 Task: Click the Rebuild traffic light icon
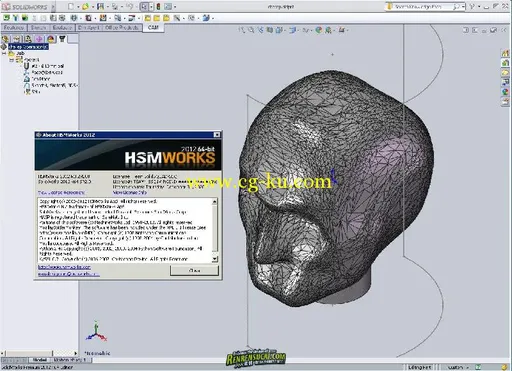click(x=158, y=6)
